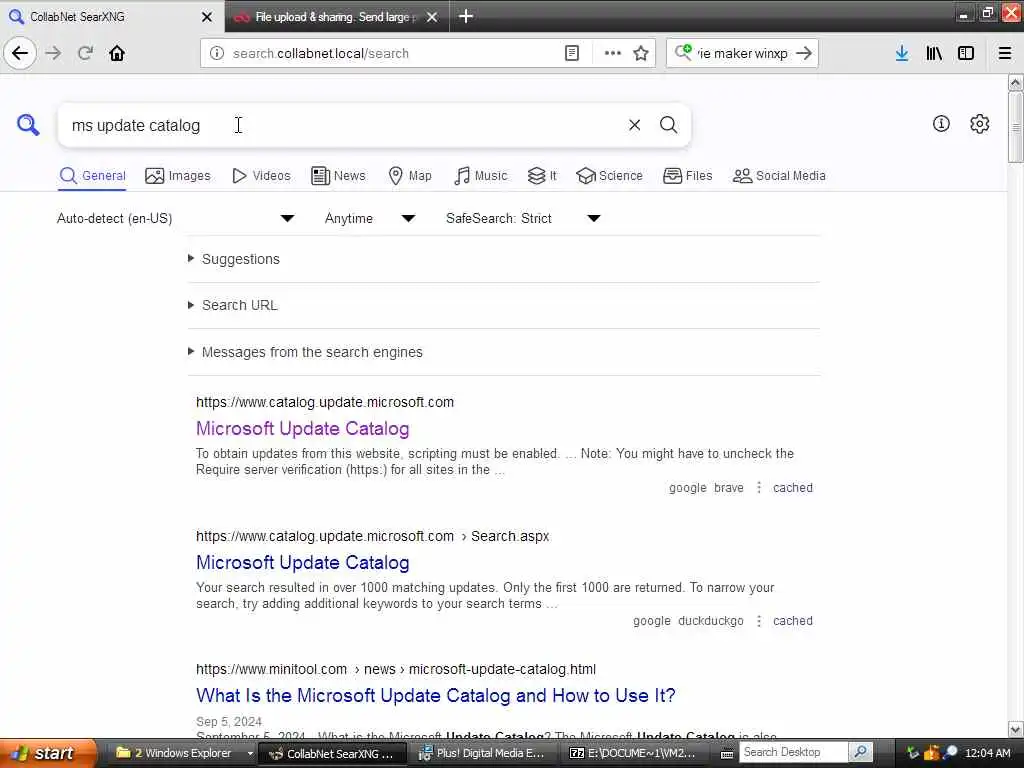Screen dimensions: 1024x768
Task: Switch to Map search category
Action: click(x=410, y=176)
